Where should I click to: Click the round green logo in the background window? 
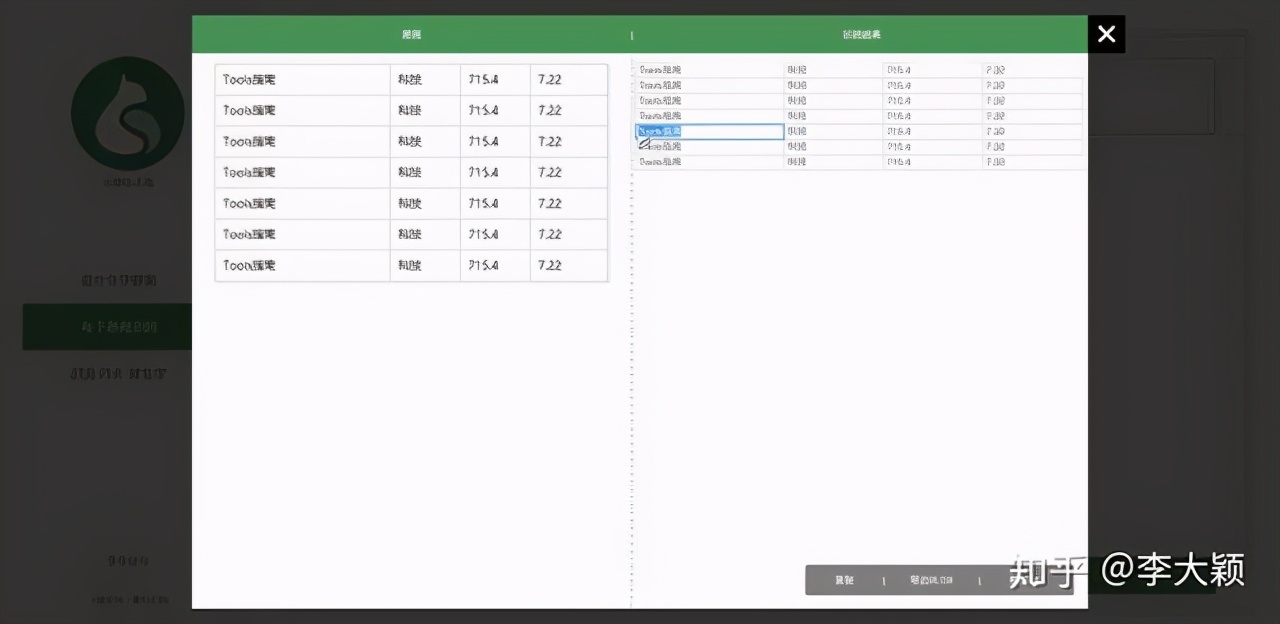click(128, 113)
